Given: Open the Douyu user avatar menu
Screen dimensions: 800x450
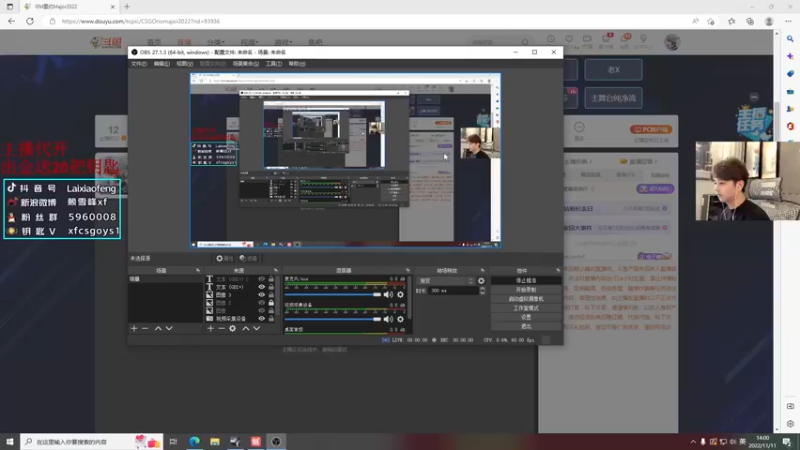Looking at the screenshot, I should click(672, 42).
